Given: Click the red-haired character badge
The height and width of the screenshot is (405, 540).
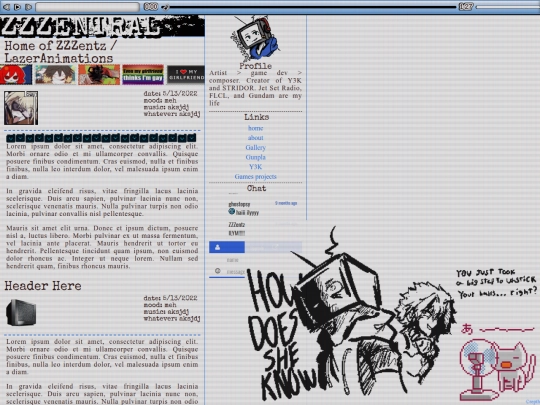Looking at the screenshot, I should 16,74.
